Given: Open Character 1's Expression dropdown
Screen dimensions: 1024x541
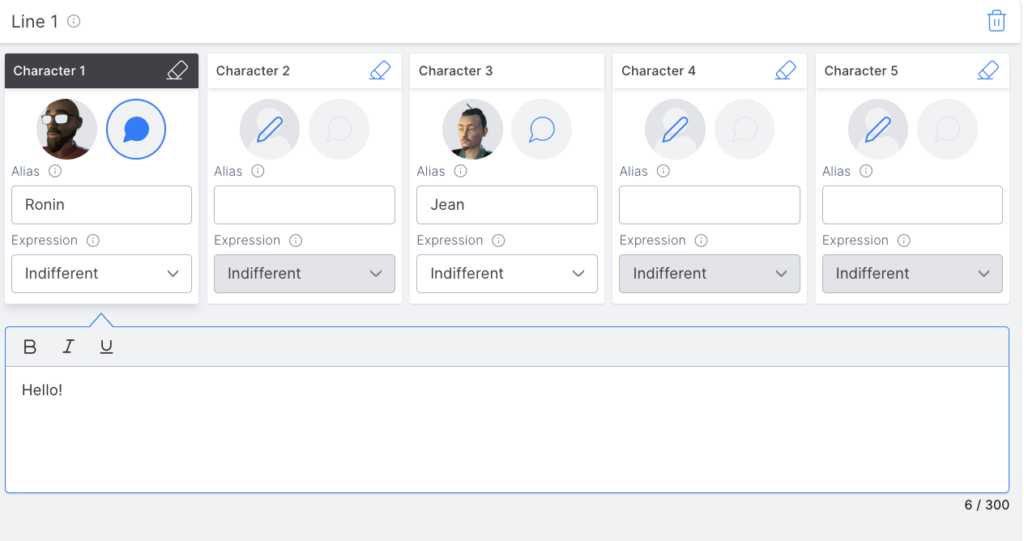Looking at the screenshot, I should click(x=101, y=273).
